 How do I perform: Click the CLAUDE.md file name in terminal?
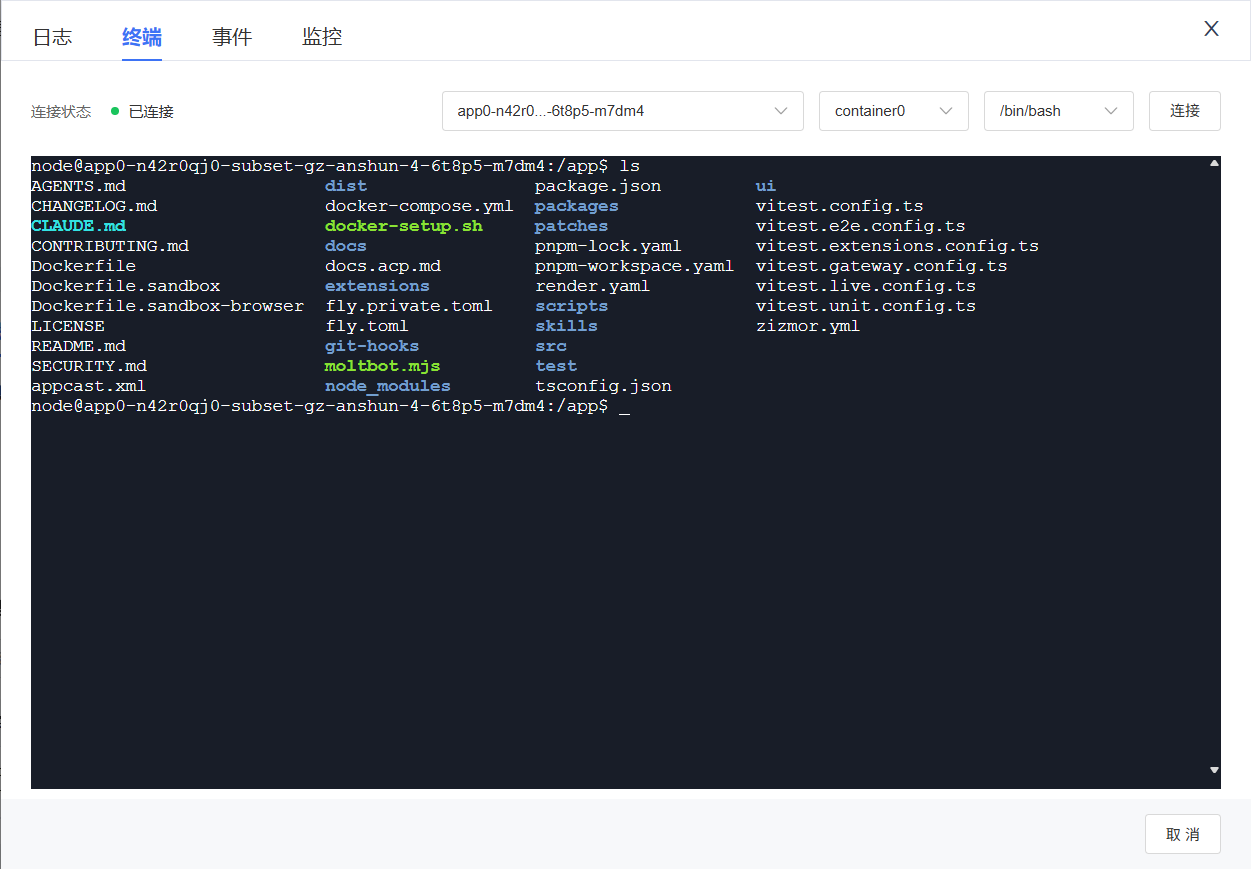pyautogui.click(x=79, y=226)
